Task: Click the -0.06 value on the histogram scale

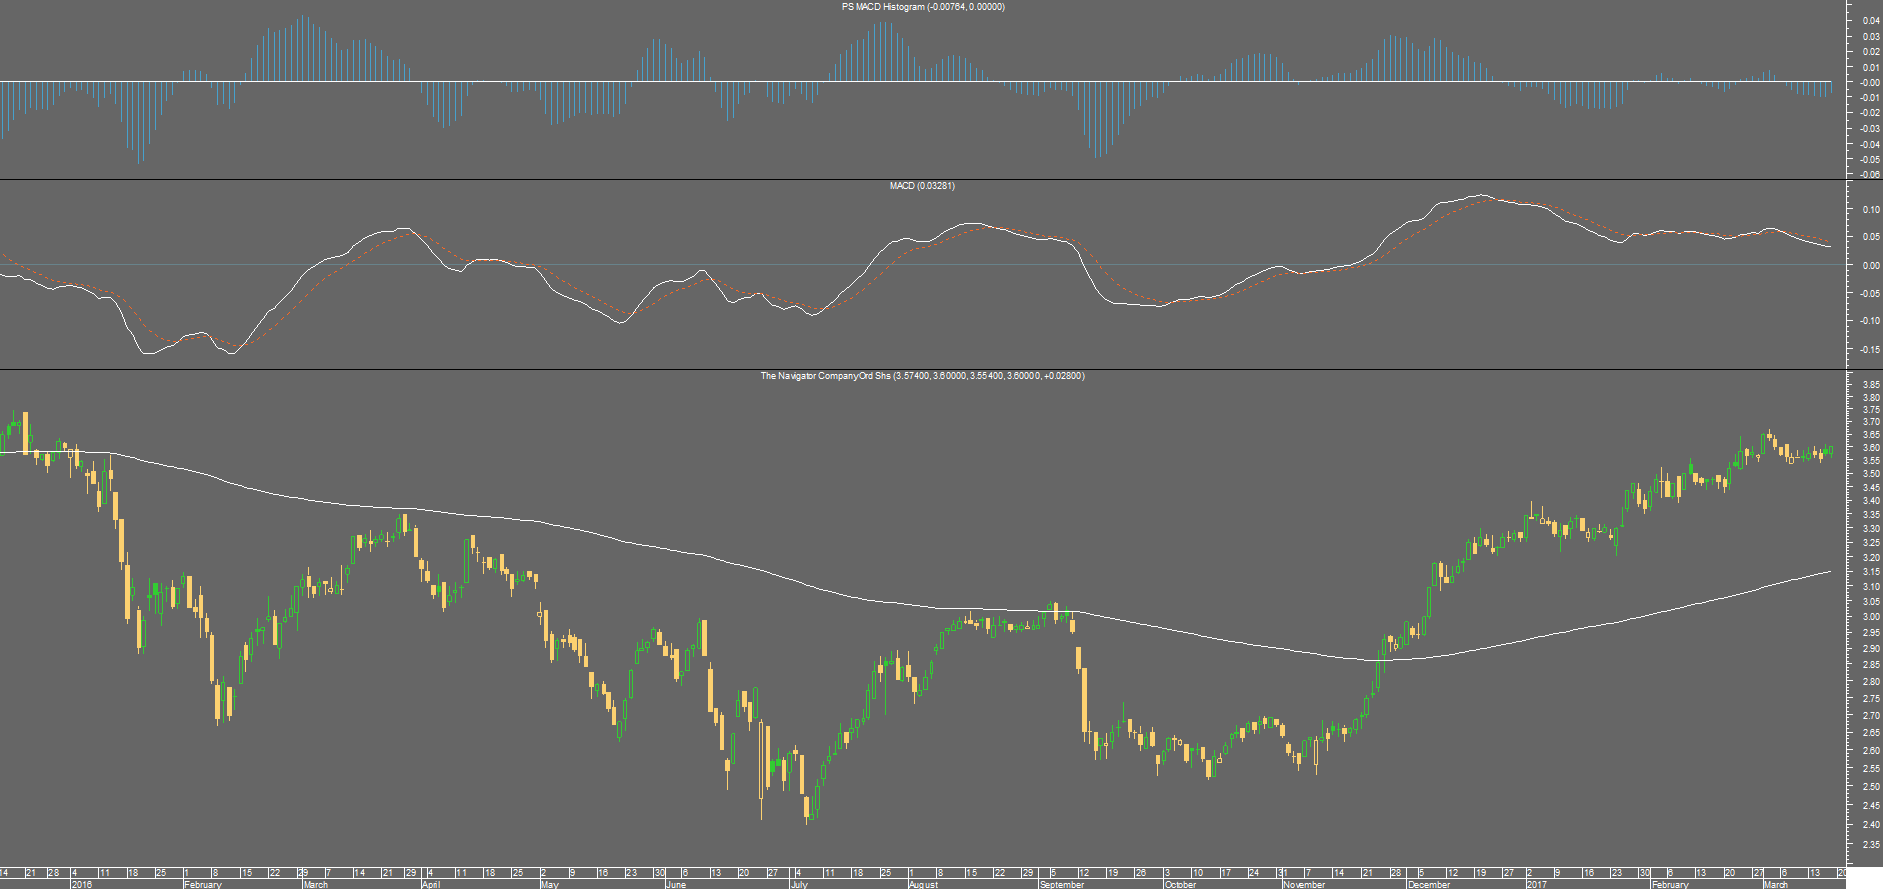Action: tap(1870, 174)
